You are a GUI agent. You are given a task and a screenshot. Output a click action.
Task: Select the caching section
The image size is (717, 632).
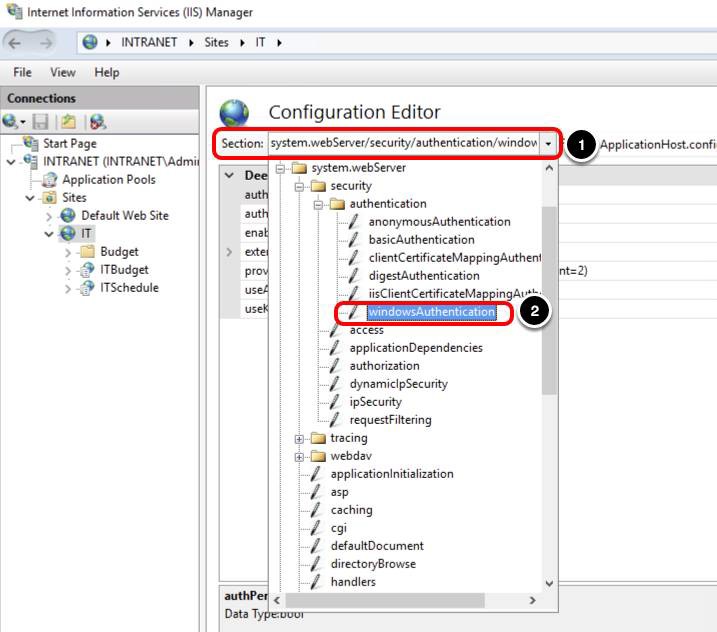pos(351,510)
